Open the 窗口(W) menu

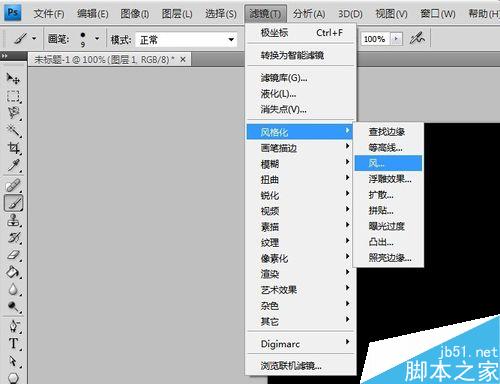(438, 14)
